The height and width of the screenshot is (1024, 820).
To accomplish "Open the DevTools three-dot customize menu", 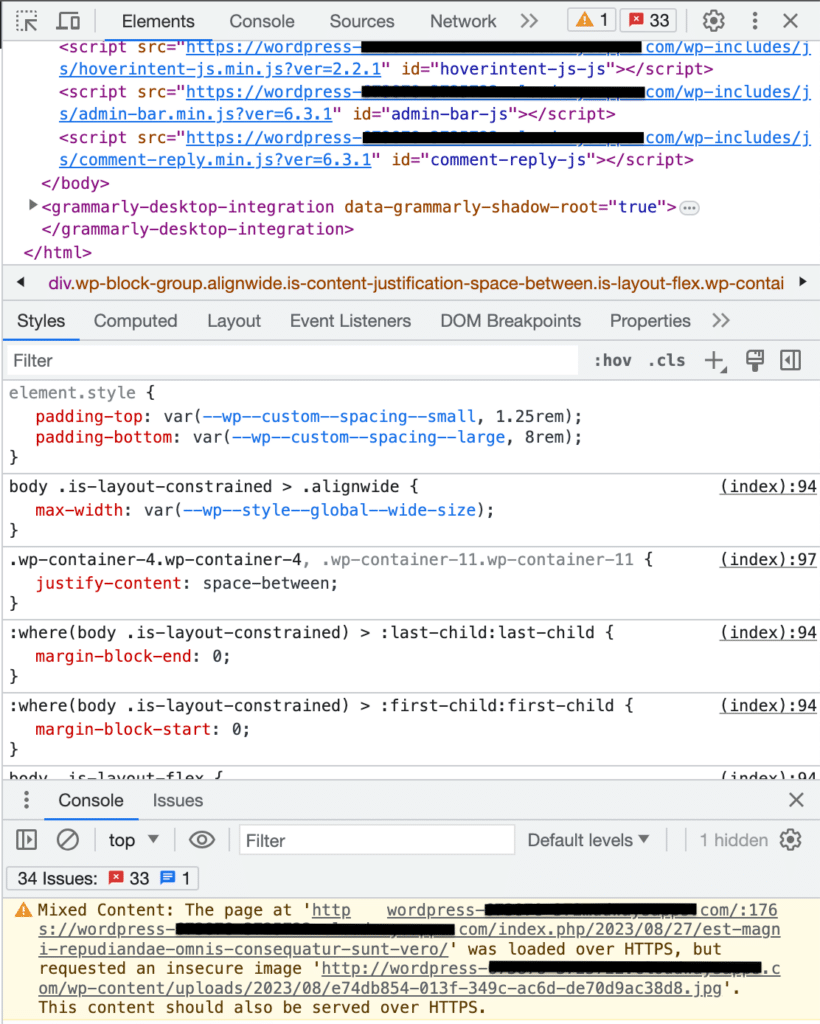I will pos(755,21).
